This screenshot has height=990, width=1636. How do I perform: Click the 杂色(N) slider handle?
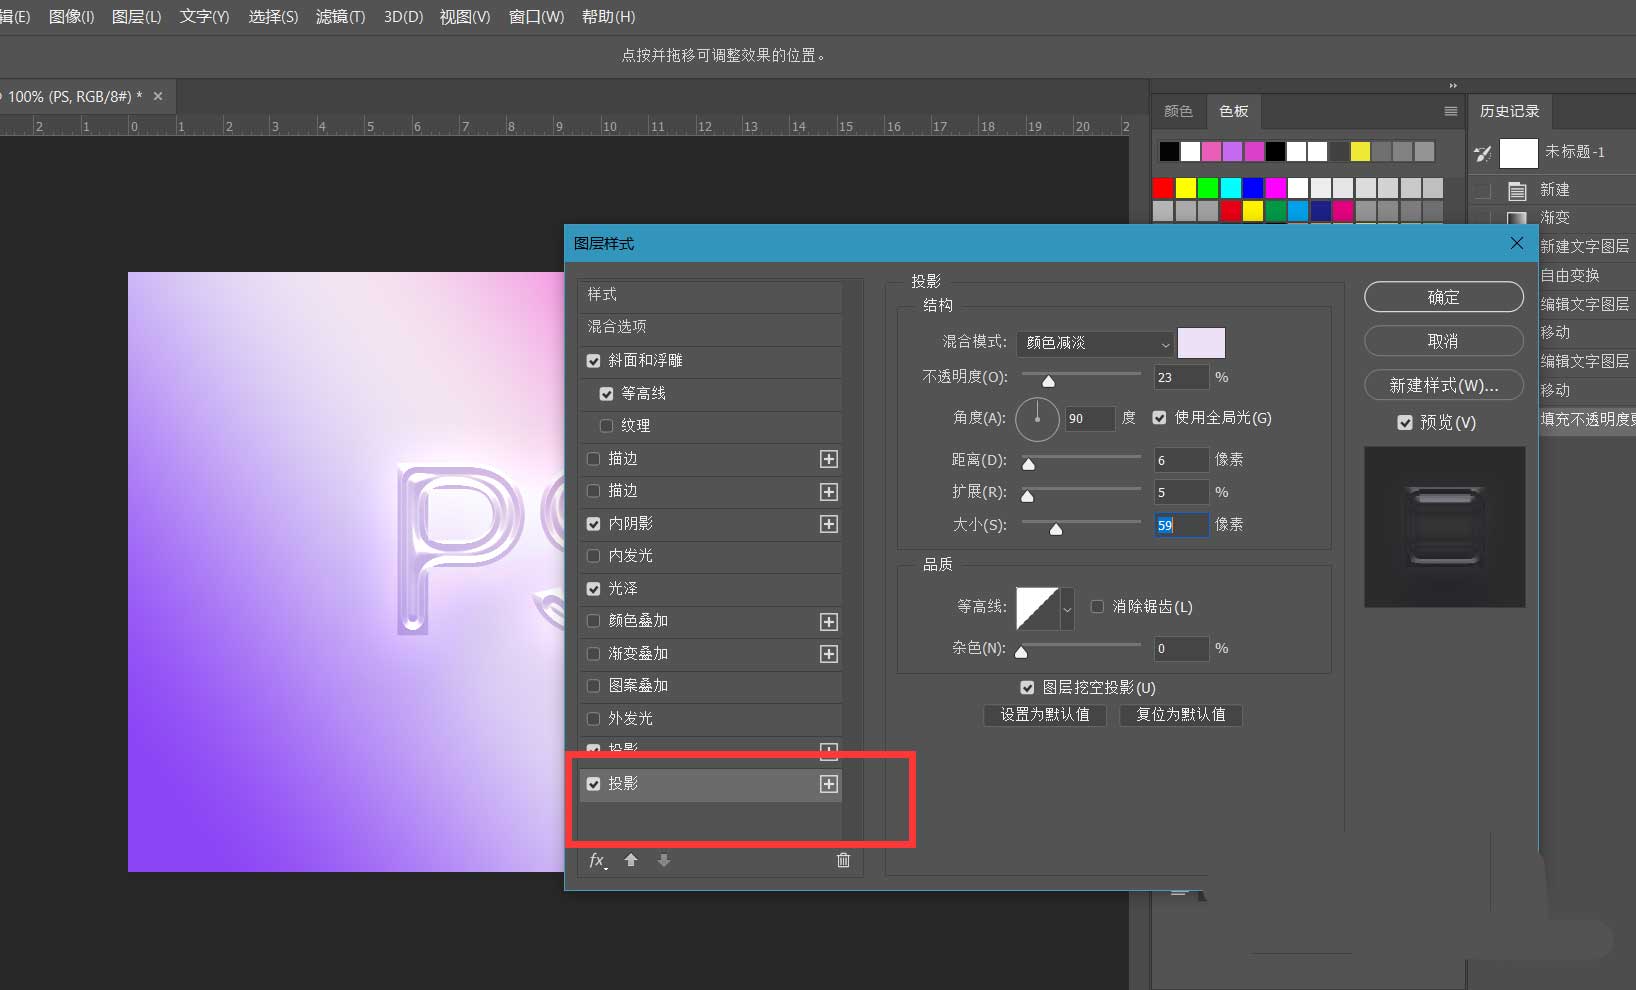tap(1021, 652)
